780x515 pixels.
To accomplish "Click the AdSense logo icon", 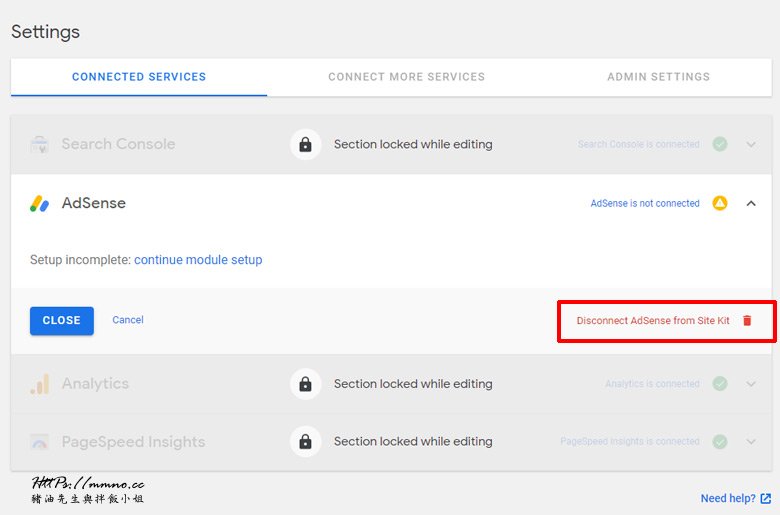I will tap(40, 203).
